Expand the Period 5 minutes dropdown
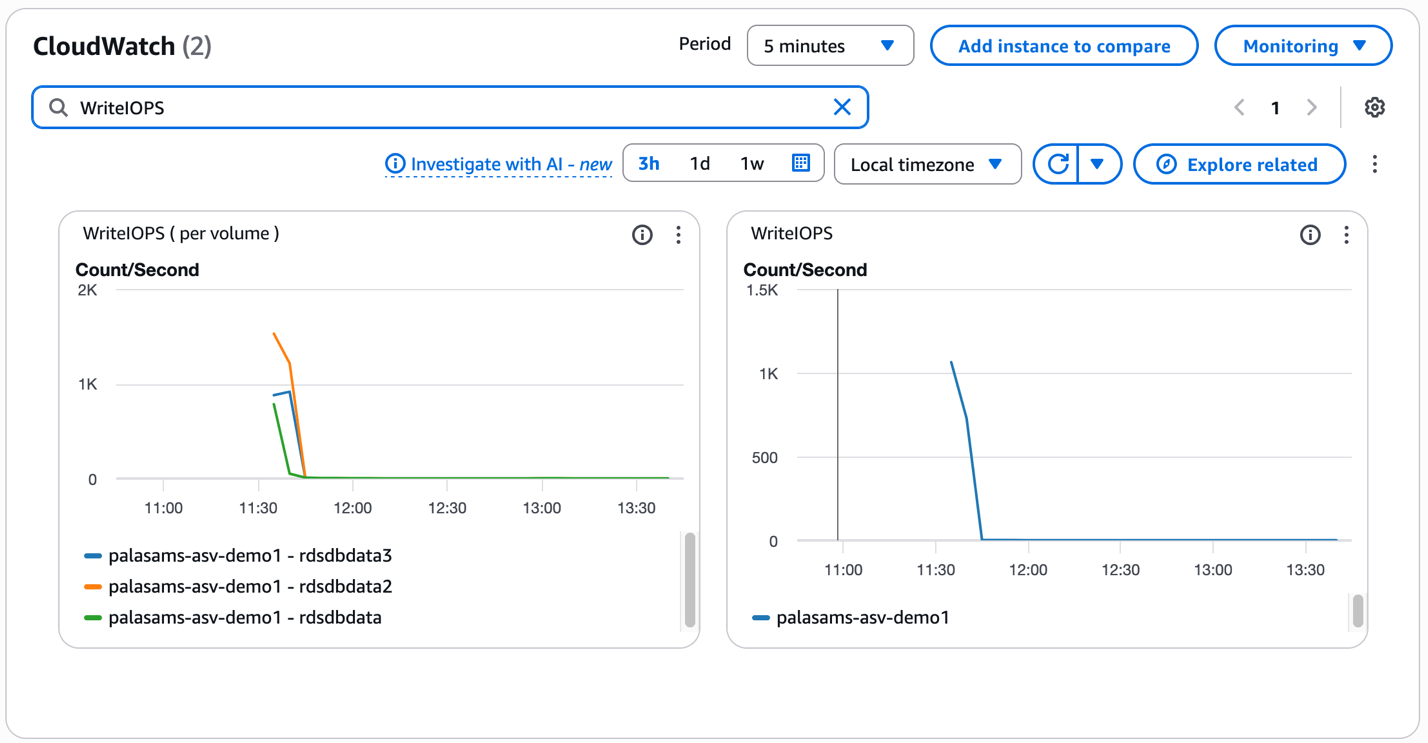Screen dimensions: 1428x743 coord(830,46)
